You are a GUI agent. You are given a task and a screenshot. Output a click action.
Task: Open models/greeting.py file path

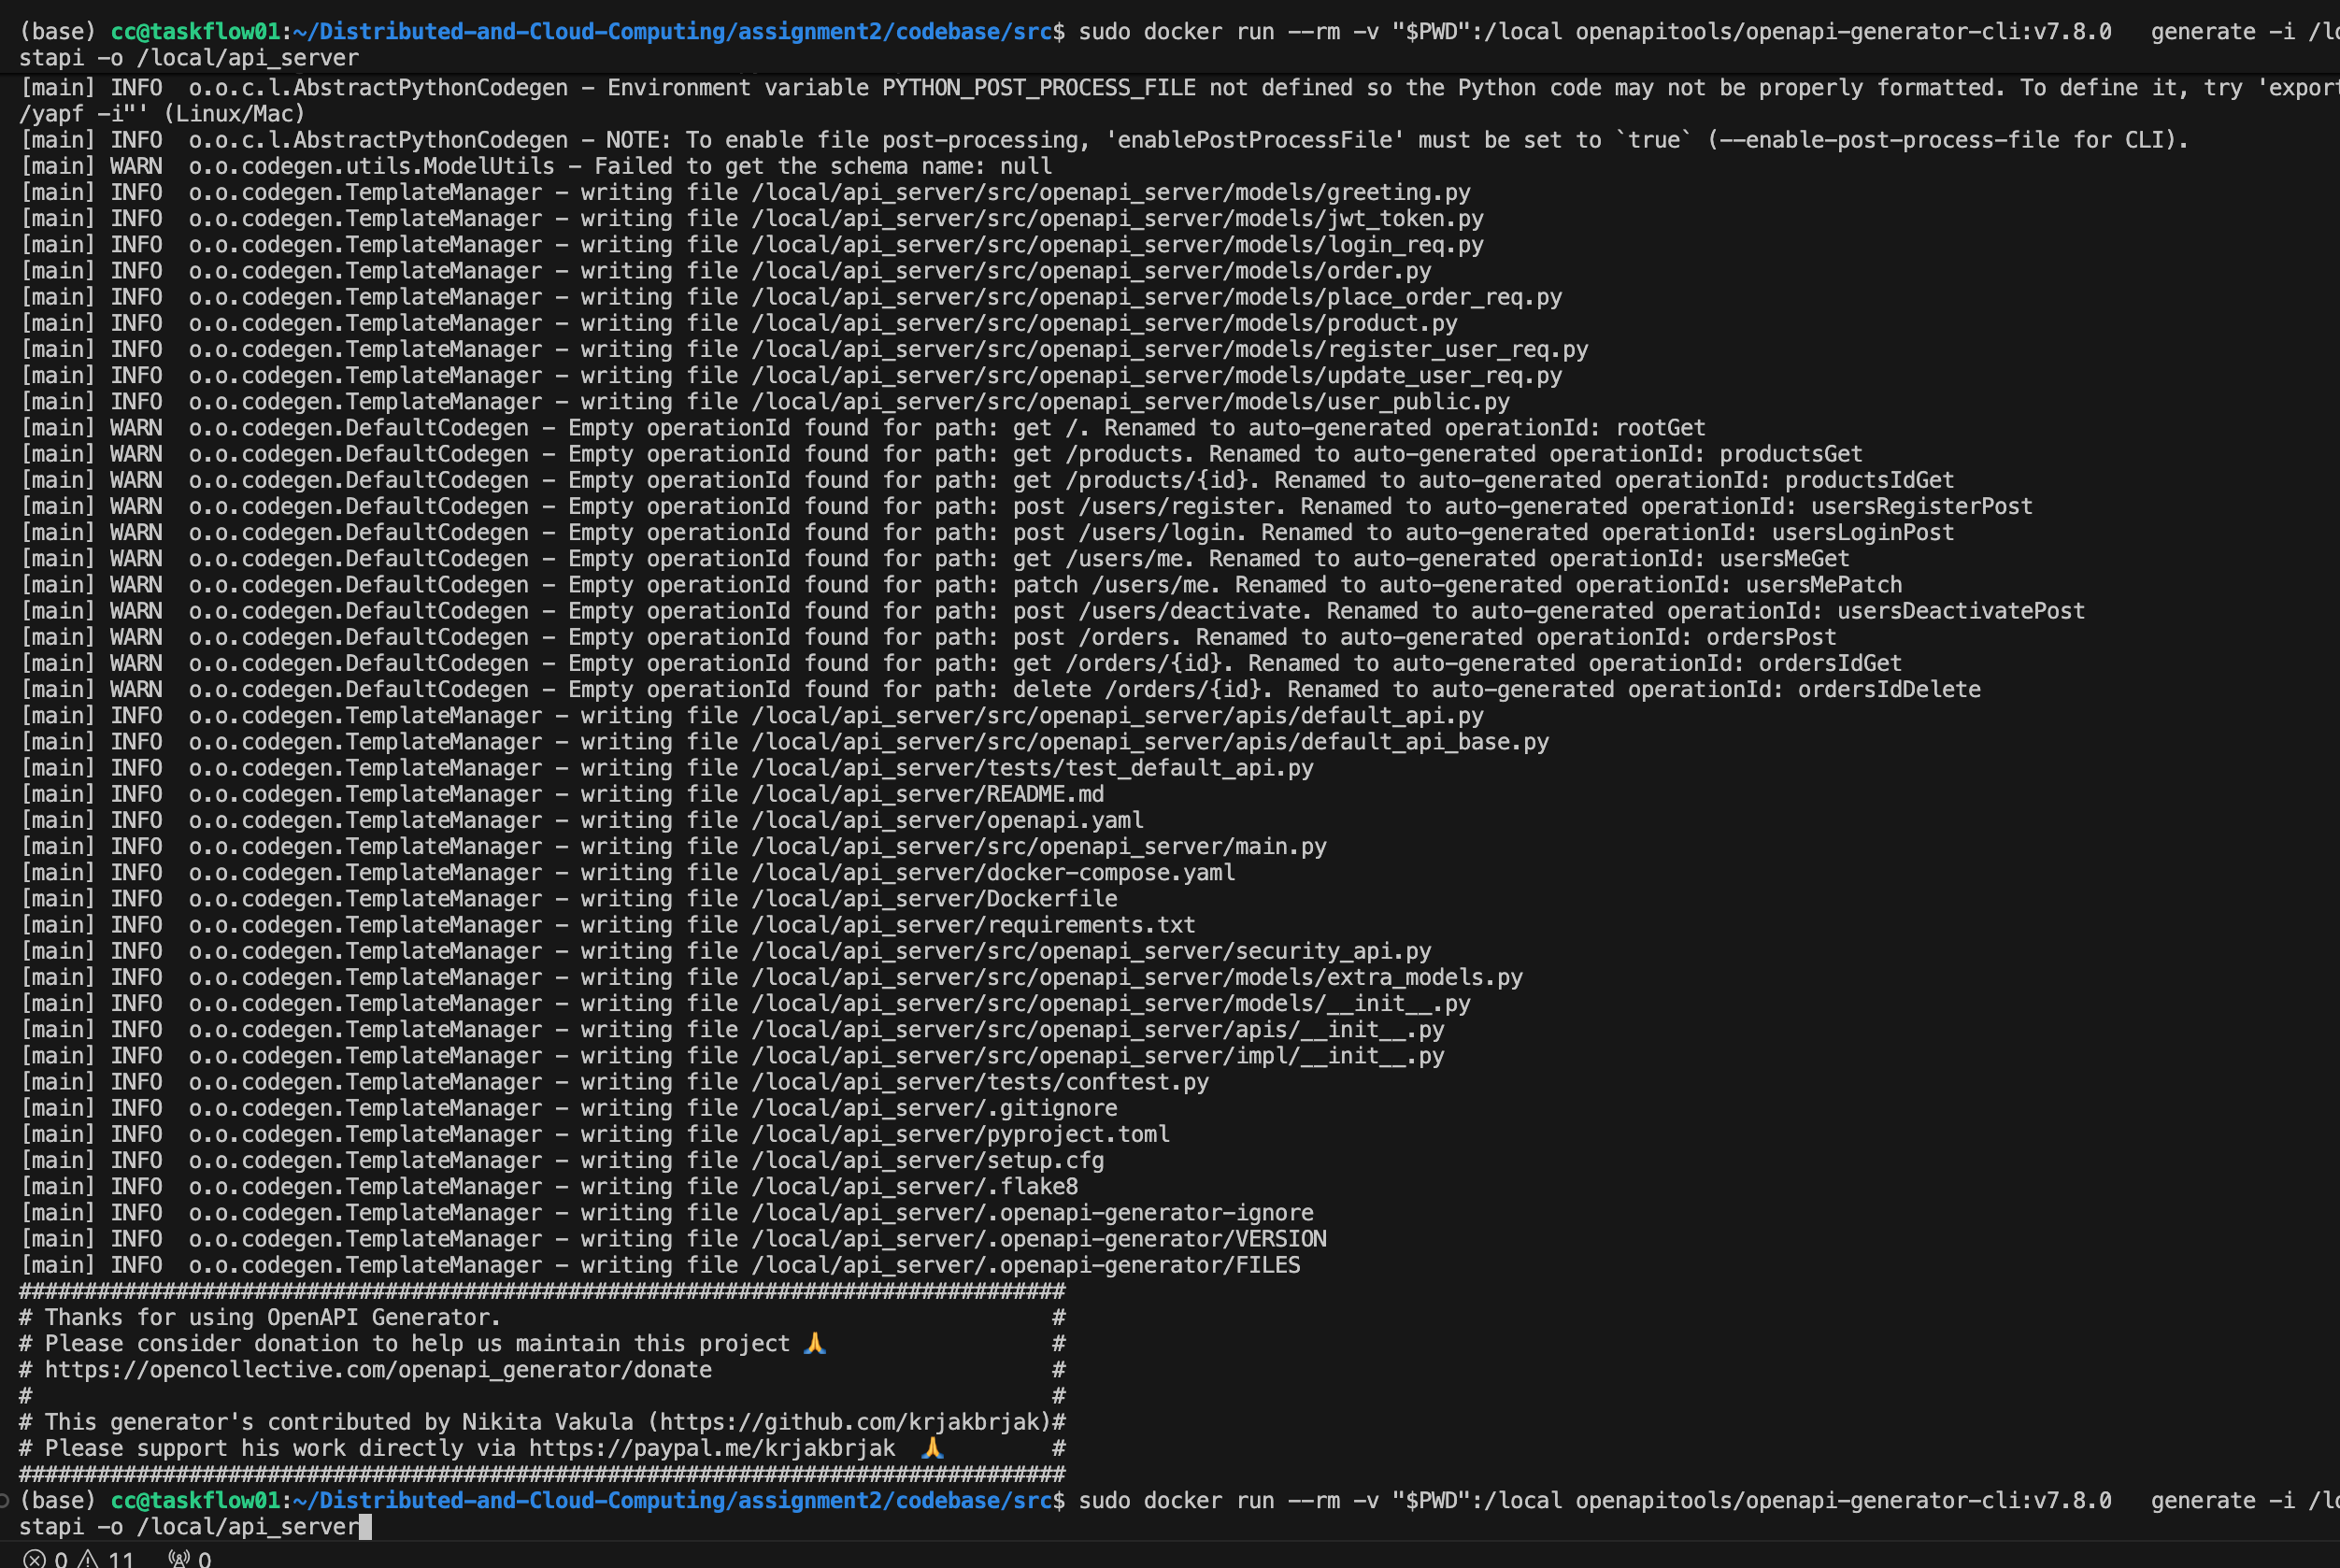coord(1110,192)
